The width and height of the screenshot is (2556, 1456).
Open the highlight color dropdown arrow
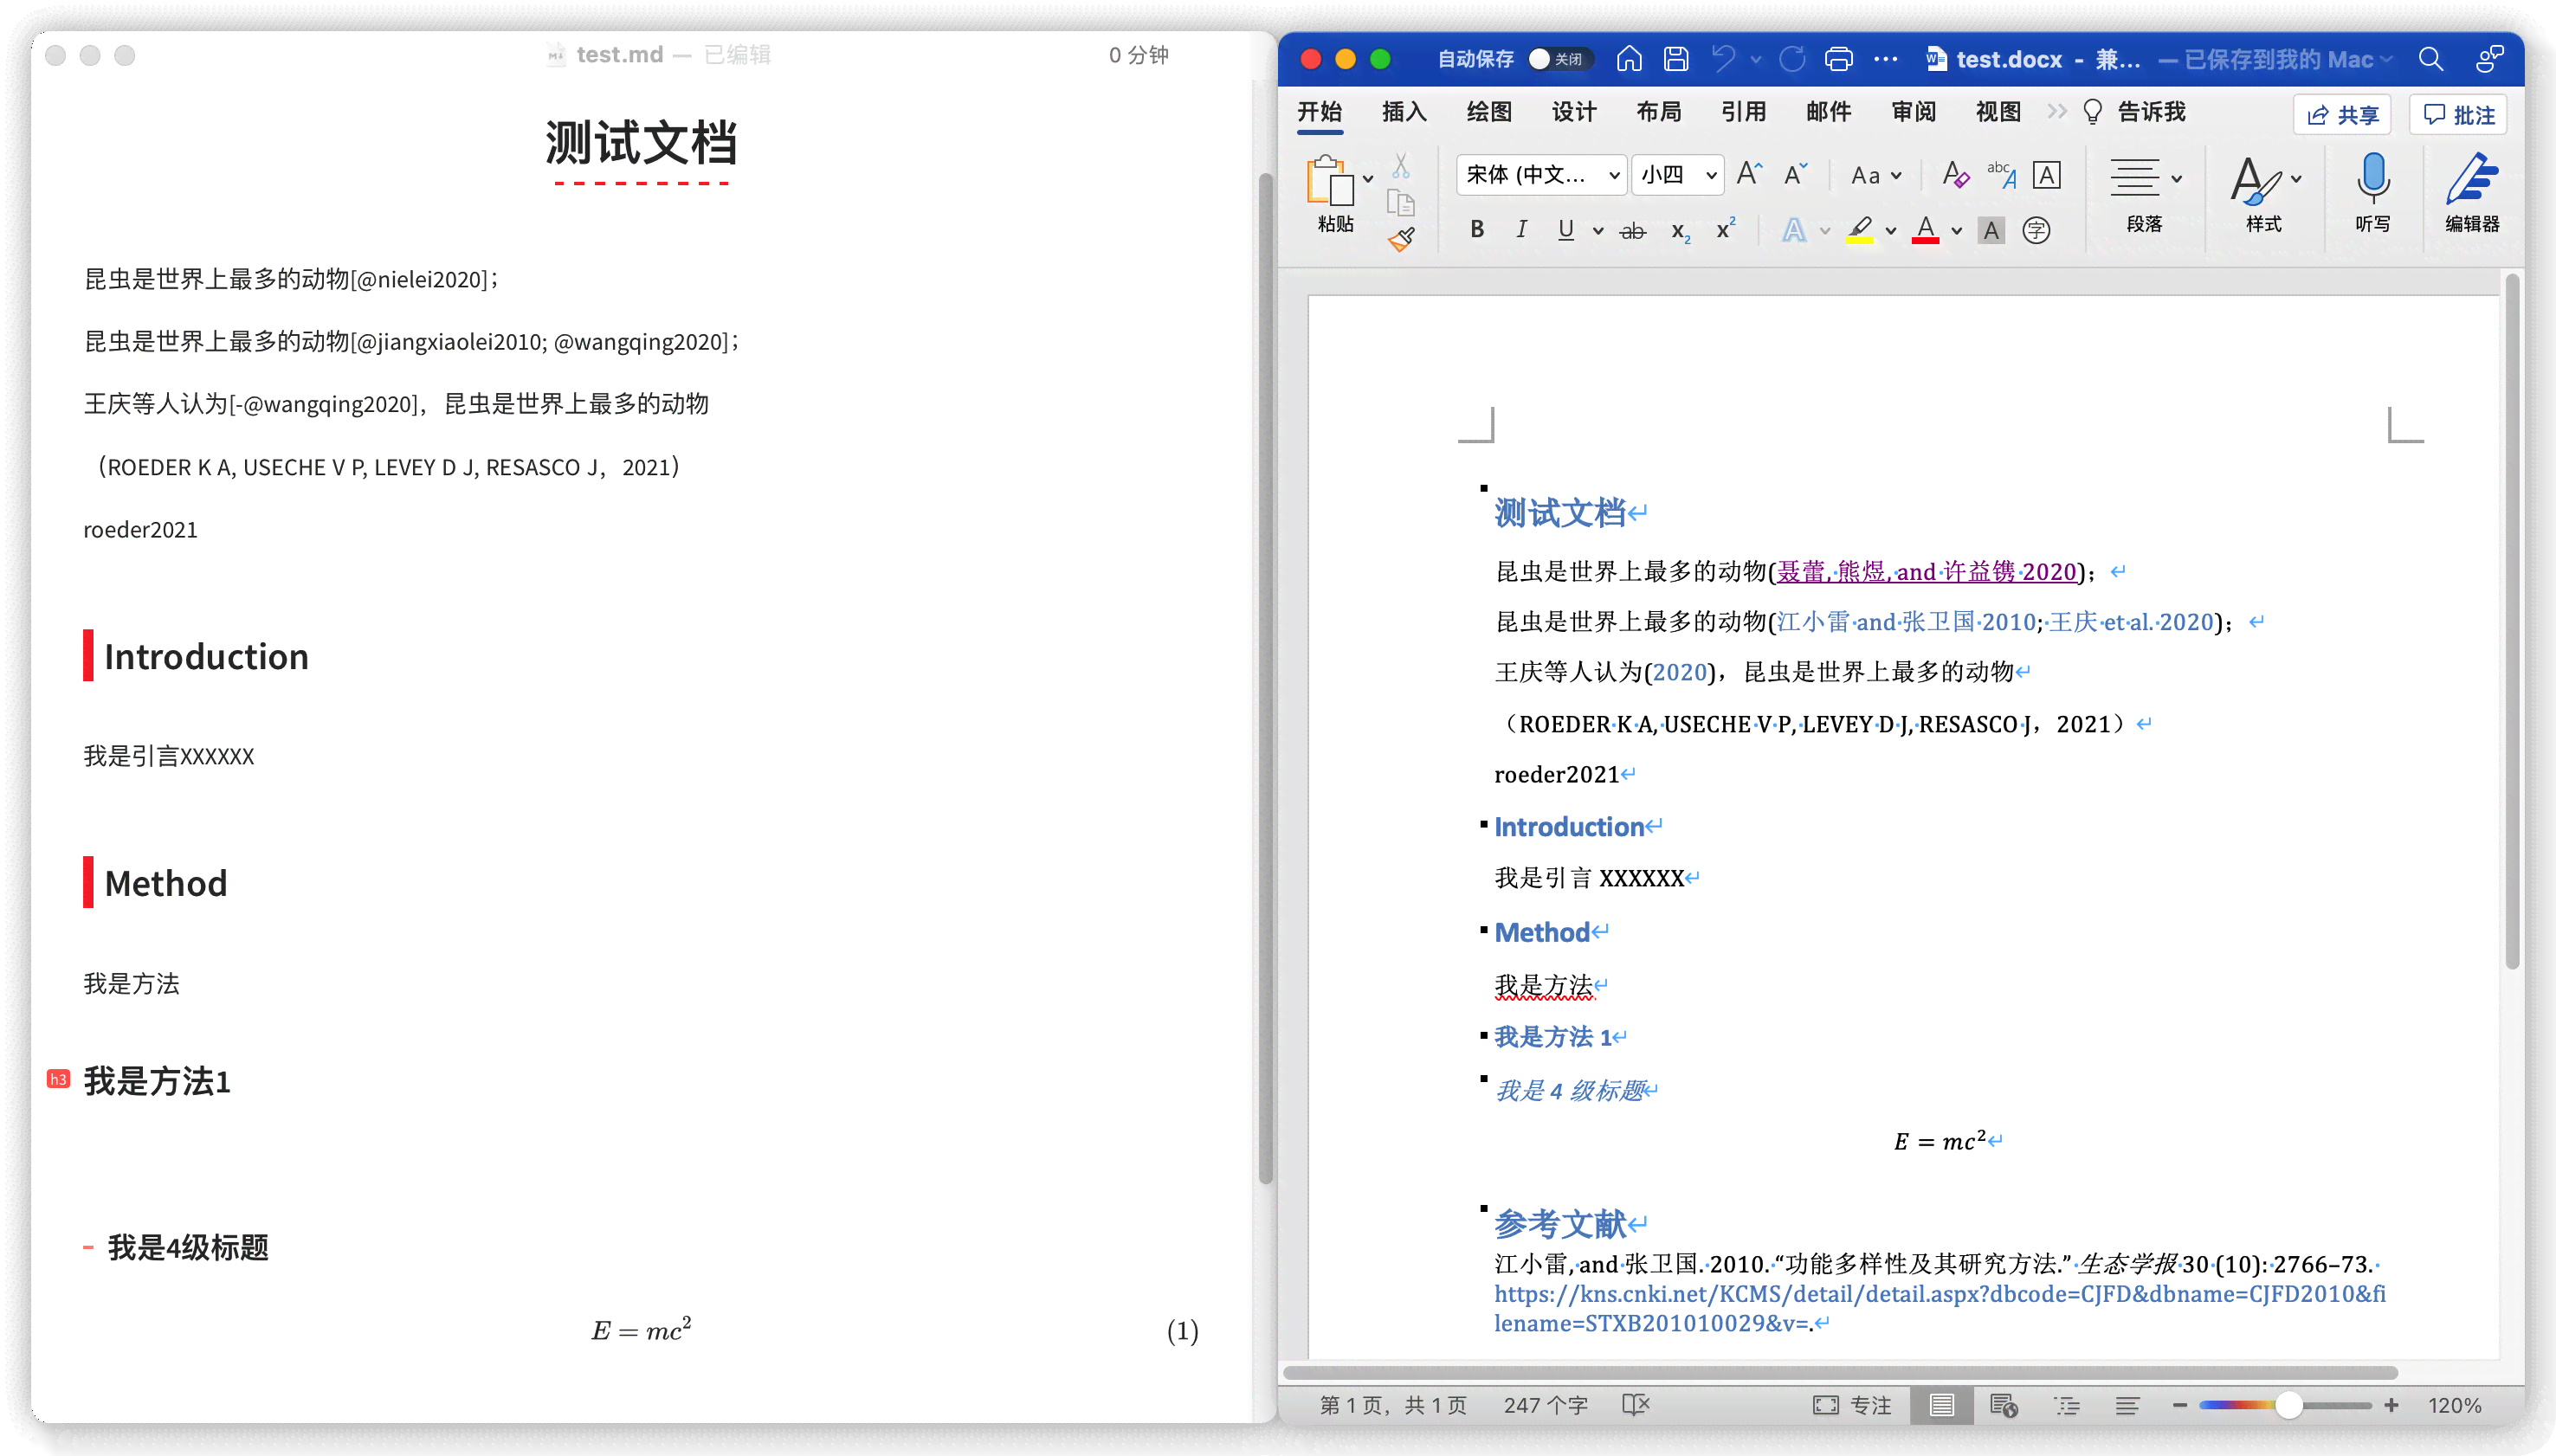tap(1890, 231)
